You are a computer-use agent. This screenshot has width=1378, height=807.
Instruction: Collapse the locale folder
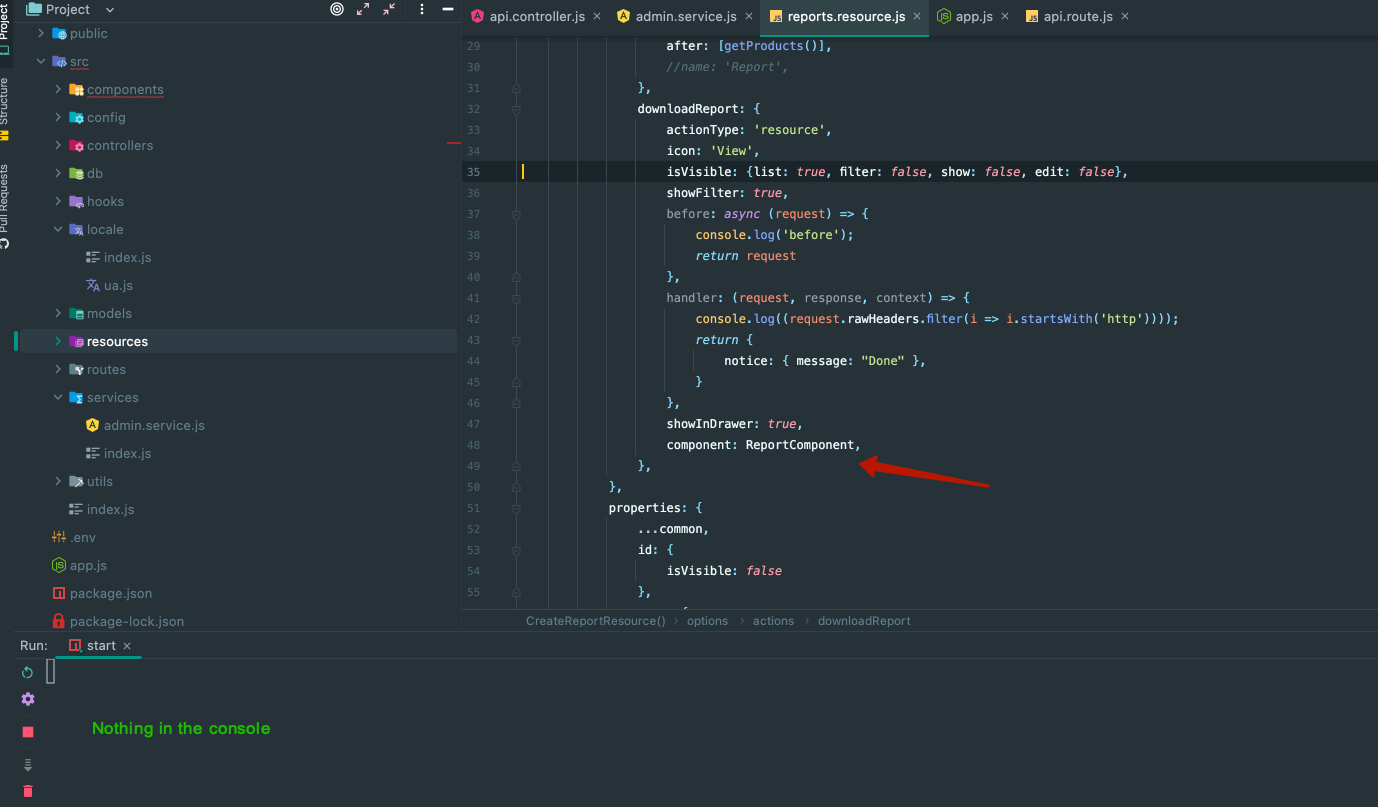(58, 229)
